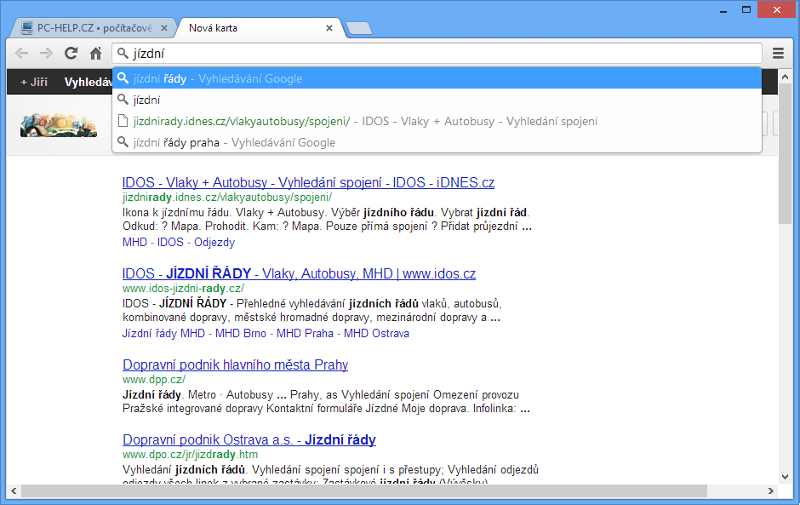The image size is (800, 505).
Task: Click the MHD Praha sublink
Action: (x=305, y=333)
